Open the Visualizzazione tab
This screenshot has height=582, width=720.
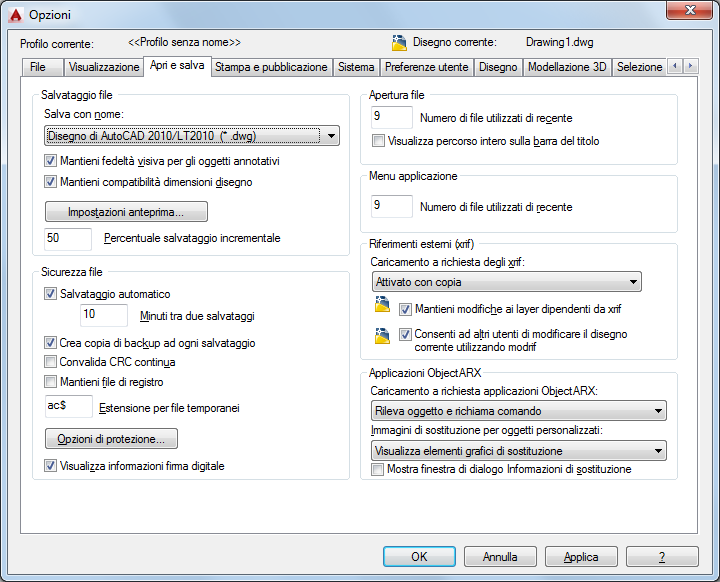[104, 67]
